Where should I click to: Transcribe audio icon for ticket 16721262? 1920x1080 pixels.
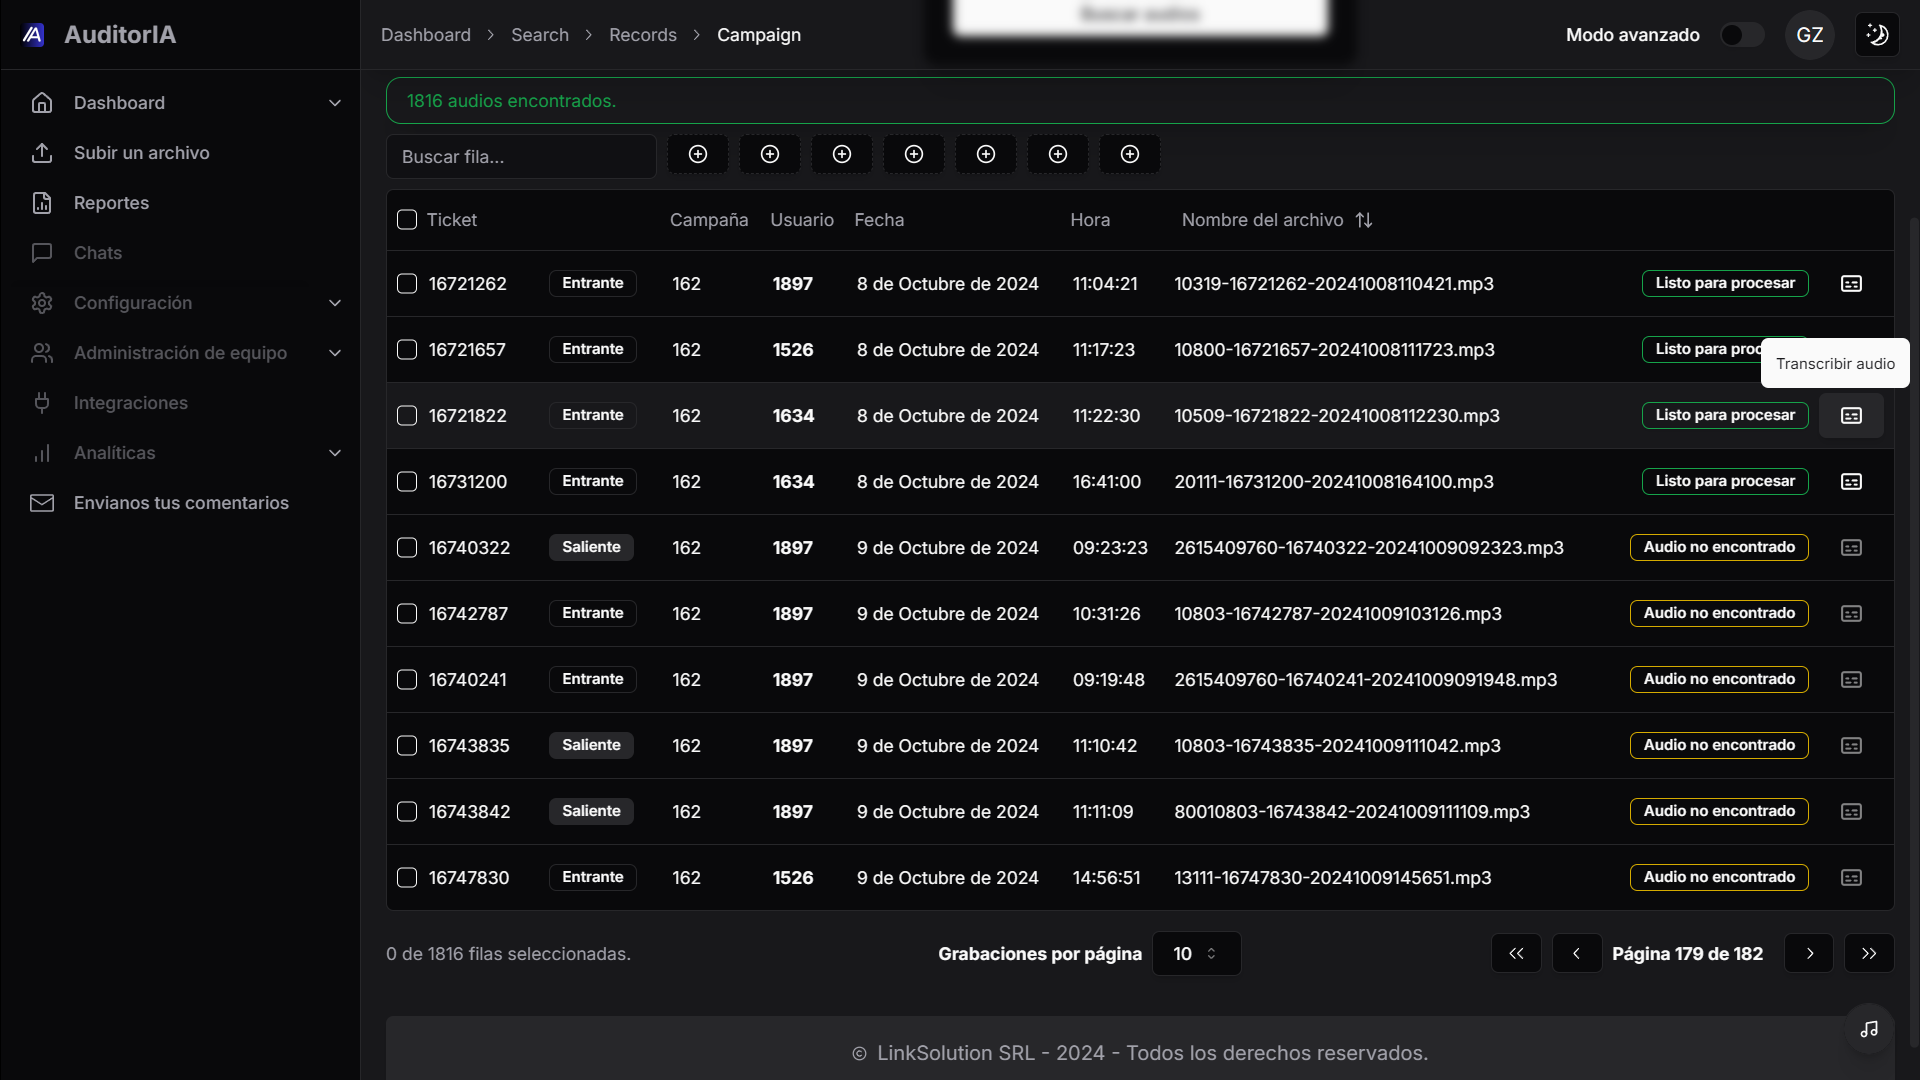[1851, 284]
